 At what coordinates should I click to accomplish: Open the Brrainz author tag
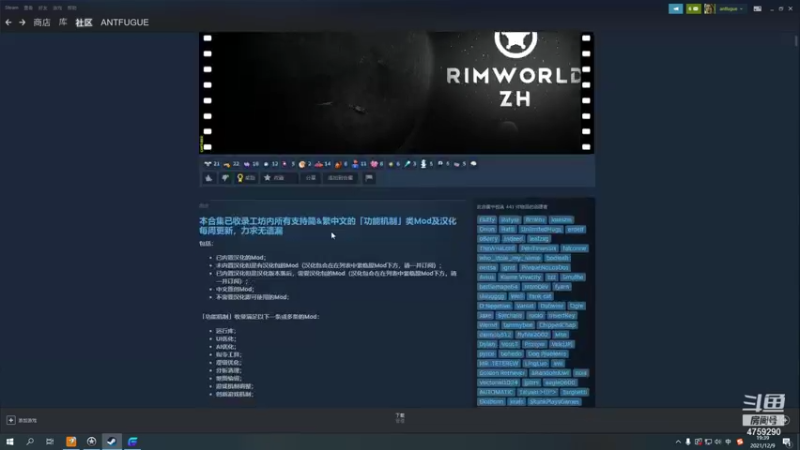(535, 220)
